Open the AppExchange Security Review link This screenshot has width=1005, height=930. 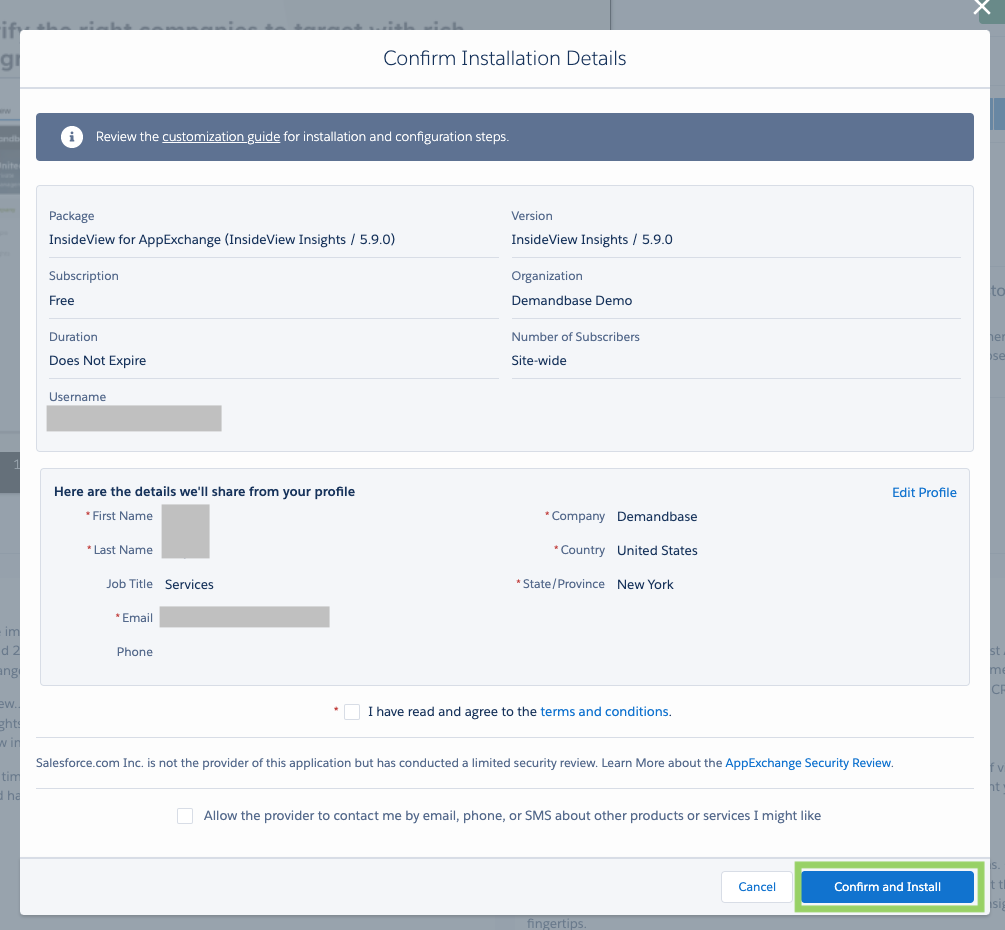[808, 763]
